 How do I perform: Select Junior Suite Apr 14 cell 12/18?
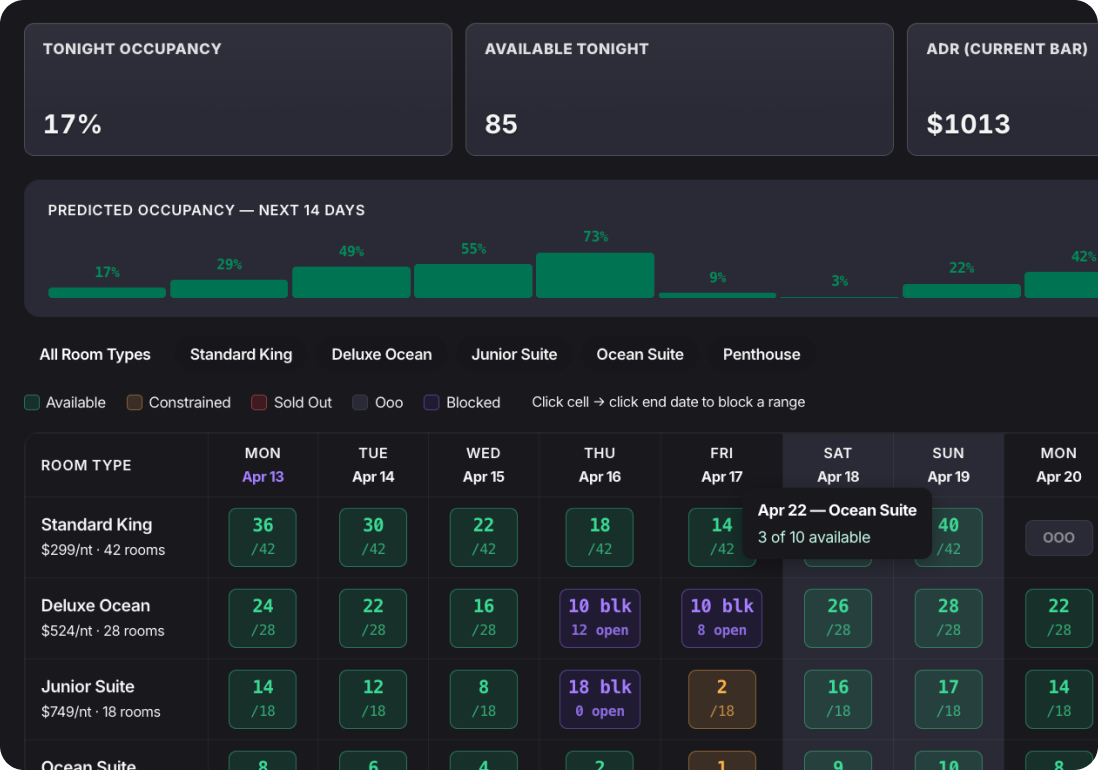click(x=373, y=699)
